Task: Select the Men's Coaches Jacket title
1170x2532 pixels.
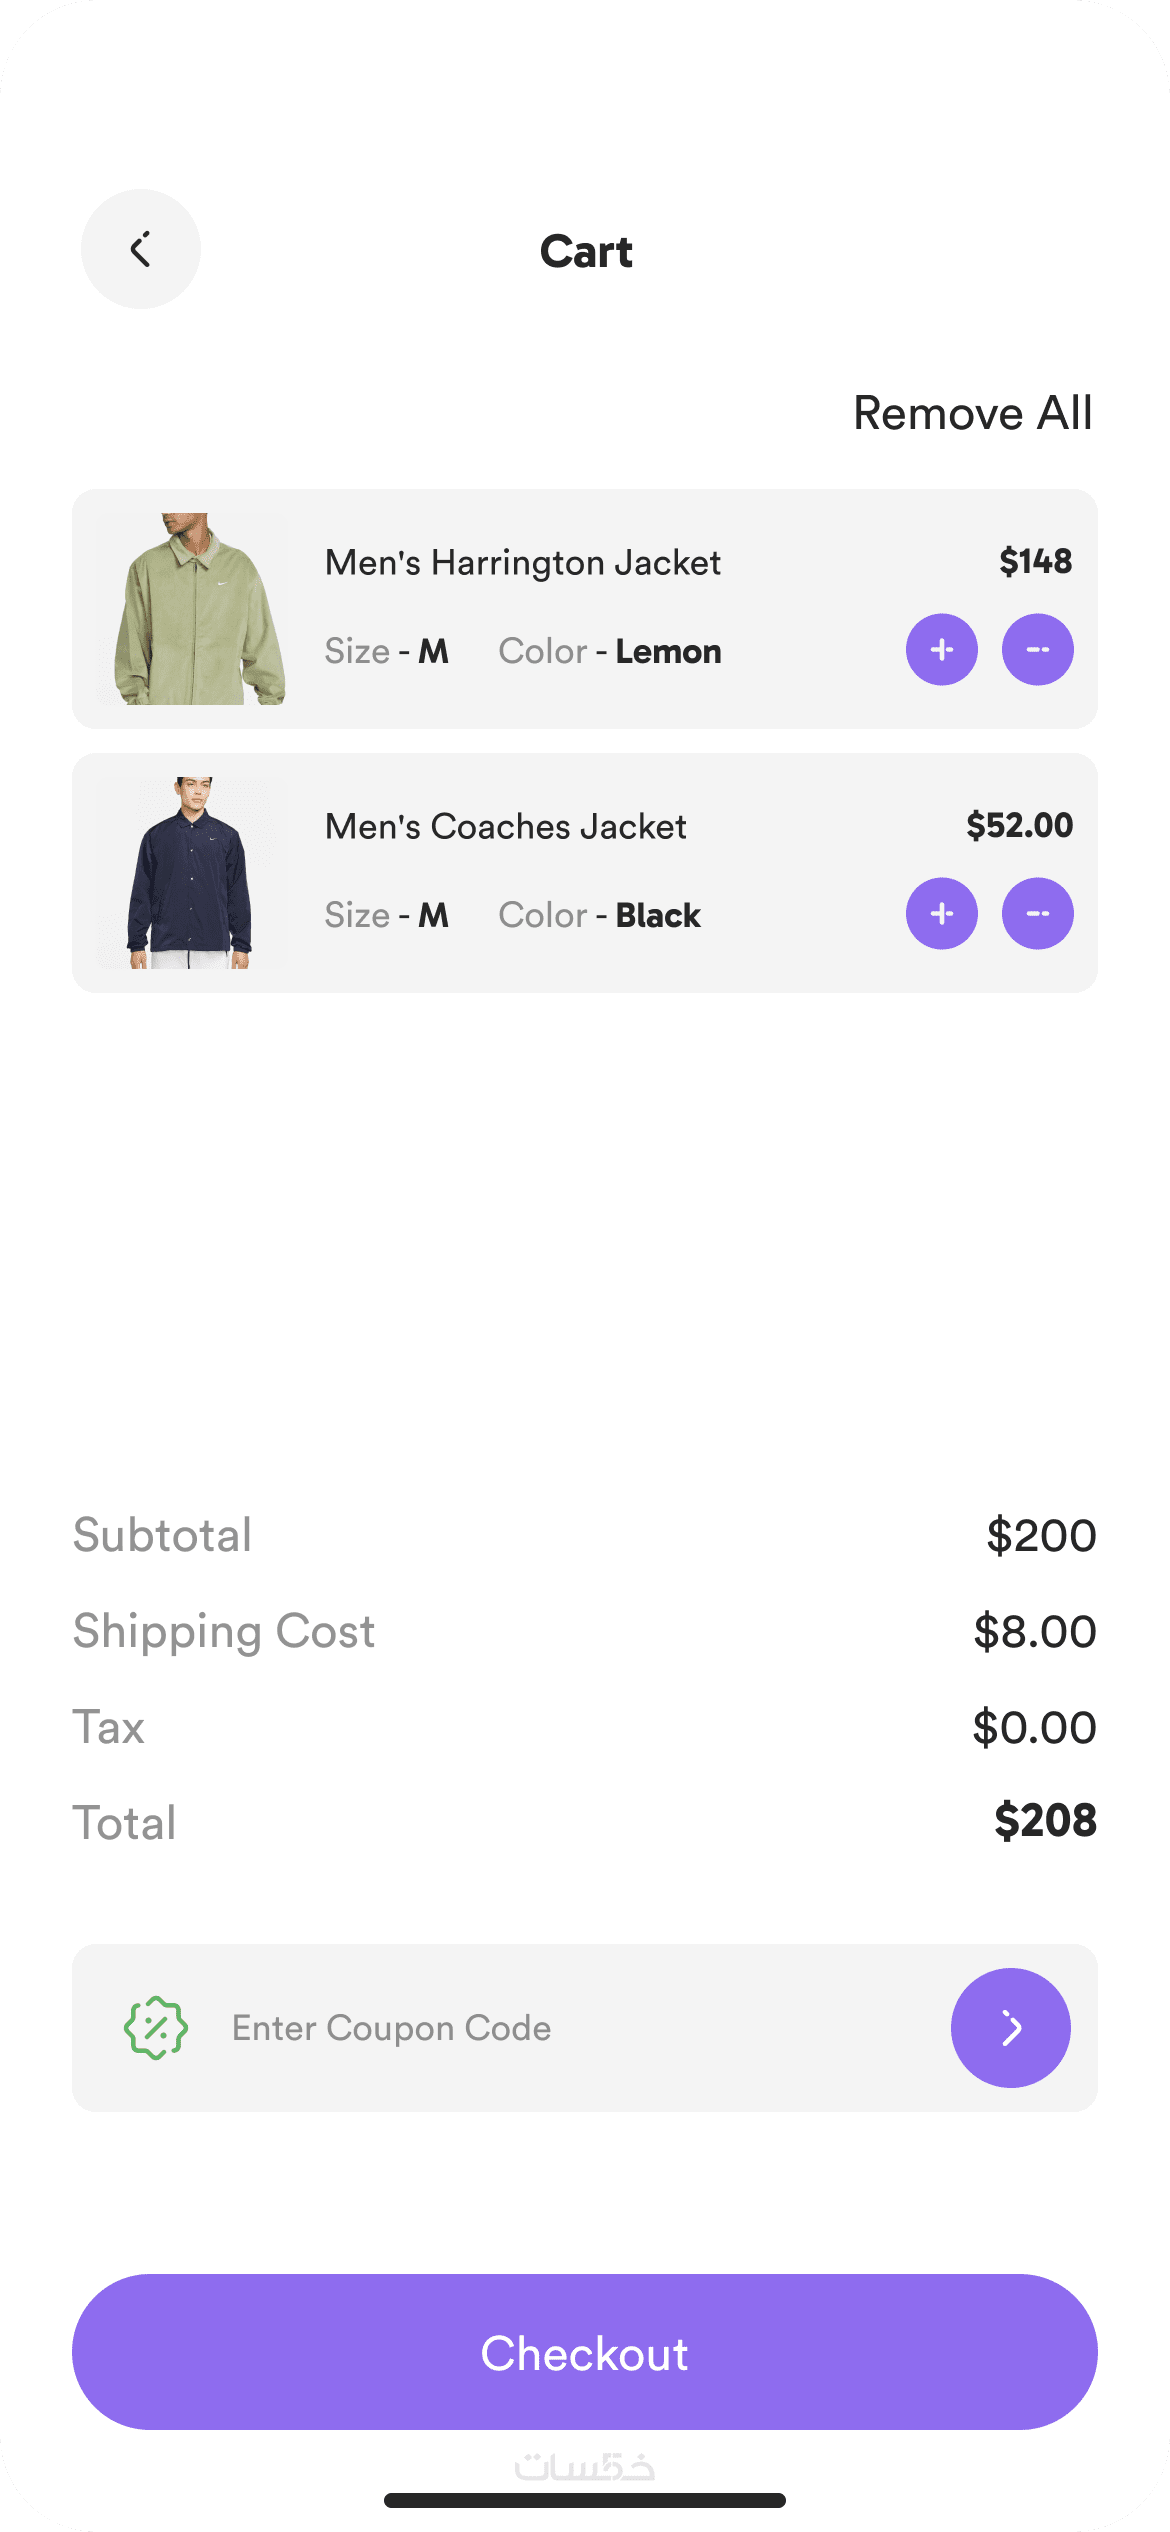Action: (x=505, y=827)
